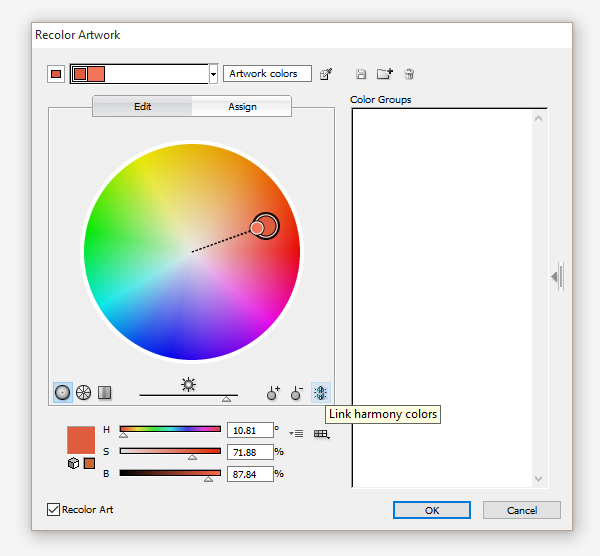The width and height of the screenshot is (600, 556).
Task: Create a new color group
Action: click(385, 74)
